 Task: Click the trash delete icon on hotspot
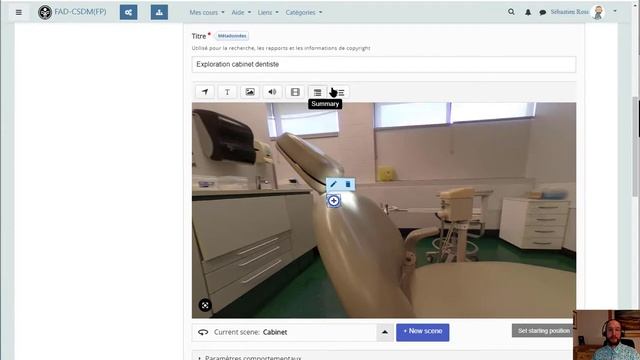pyautogui.click(x=348, y=184)
